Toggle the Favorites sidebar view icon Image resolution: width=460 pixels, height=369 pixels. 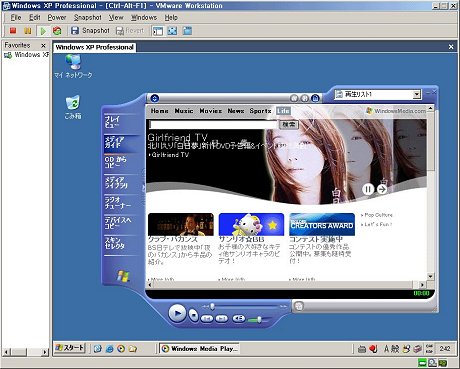coord(158,31)
